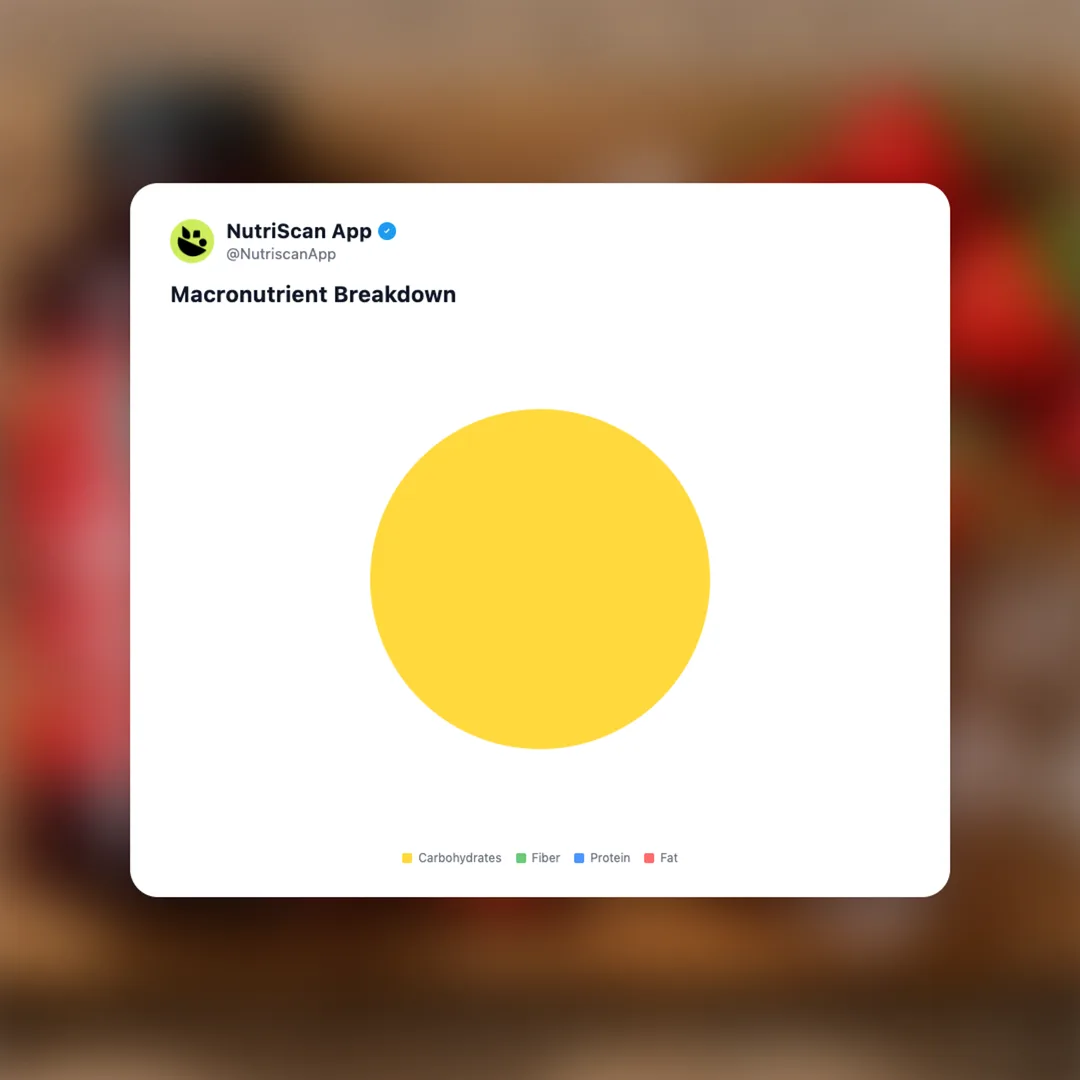Toggle the Protein series via its legend label

pyautogui.click(x=610, y=858)
